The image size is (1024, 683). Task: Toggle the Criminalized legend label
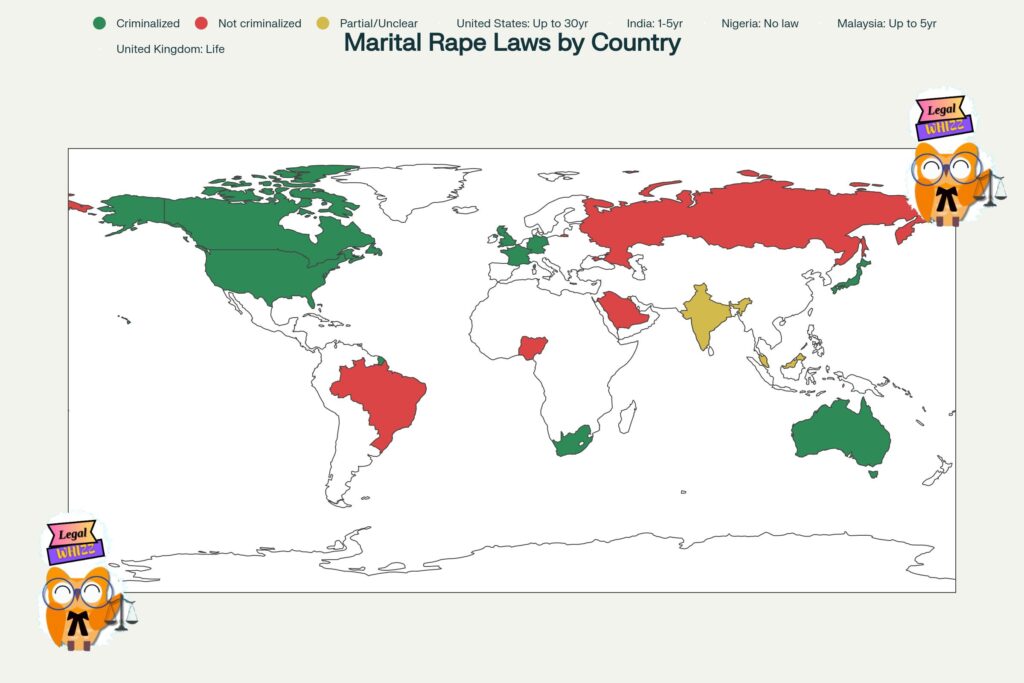tap(148, 23)
